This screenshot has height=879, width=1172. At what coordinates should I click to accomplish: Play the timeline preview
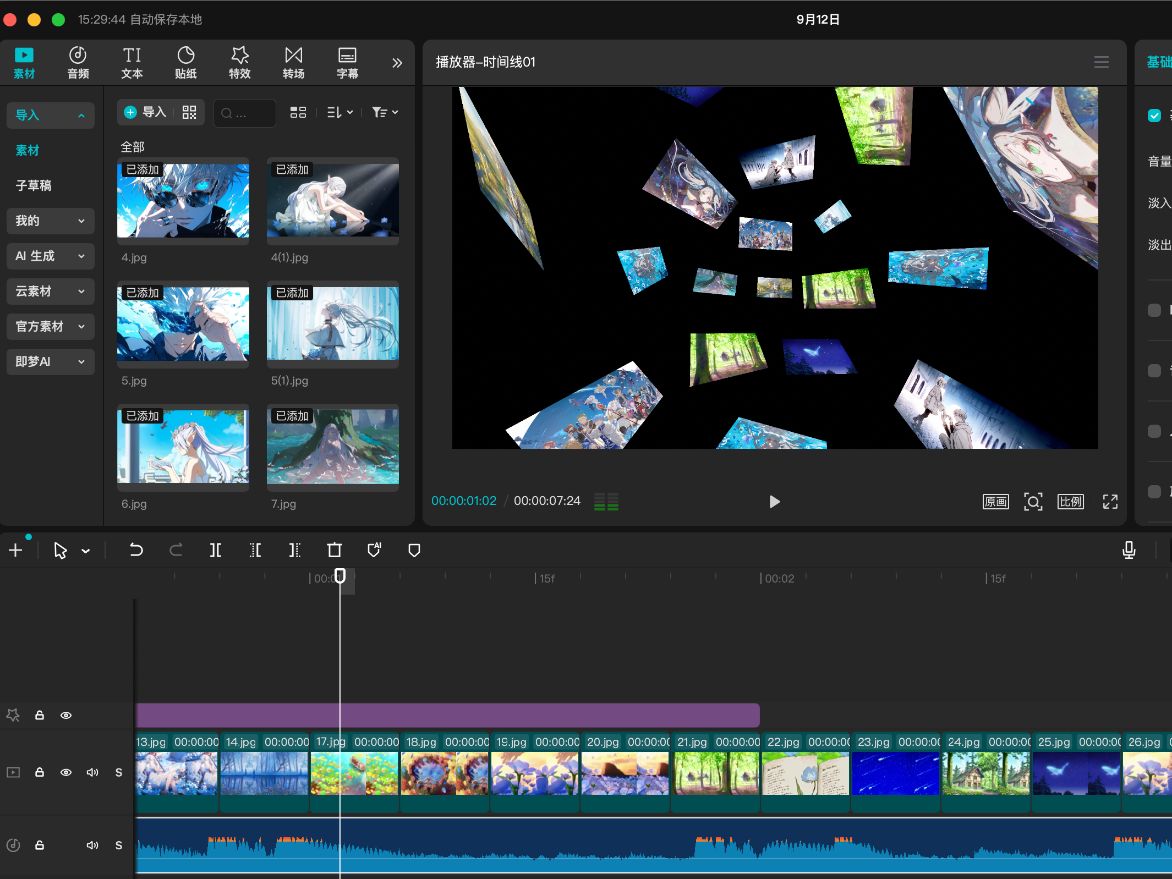[774, 502]
